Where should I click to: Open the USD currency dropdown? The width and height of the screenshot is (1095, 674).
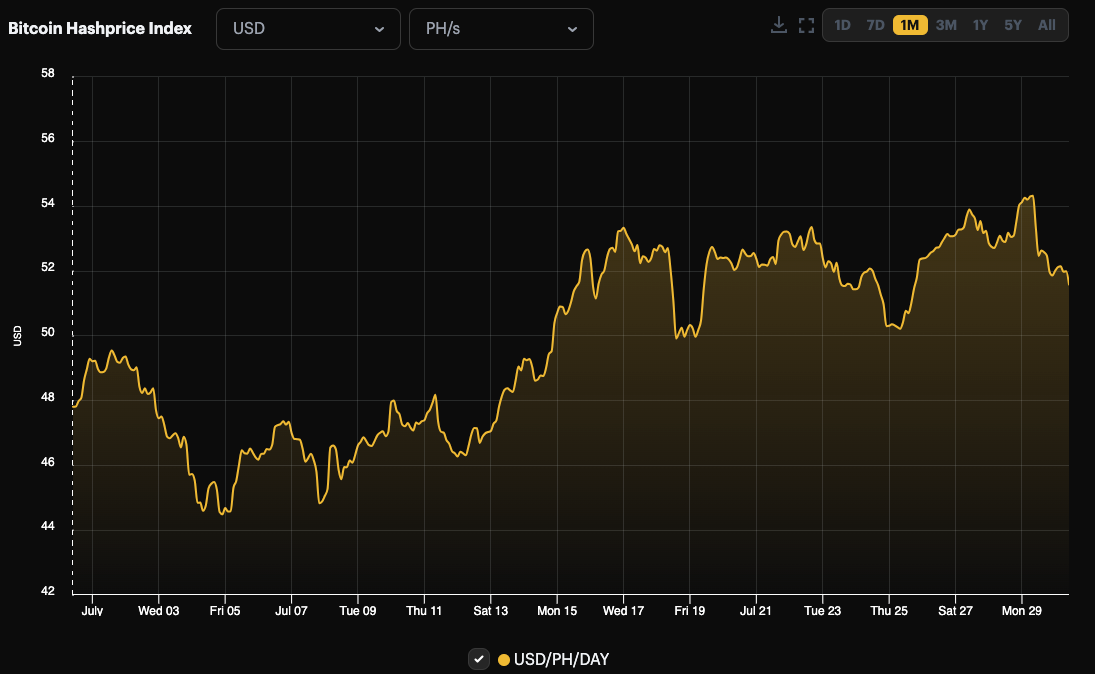308,29
